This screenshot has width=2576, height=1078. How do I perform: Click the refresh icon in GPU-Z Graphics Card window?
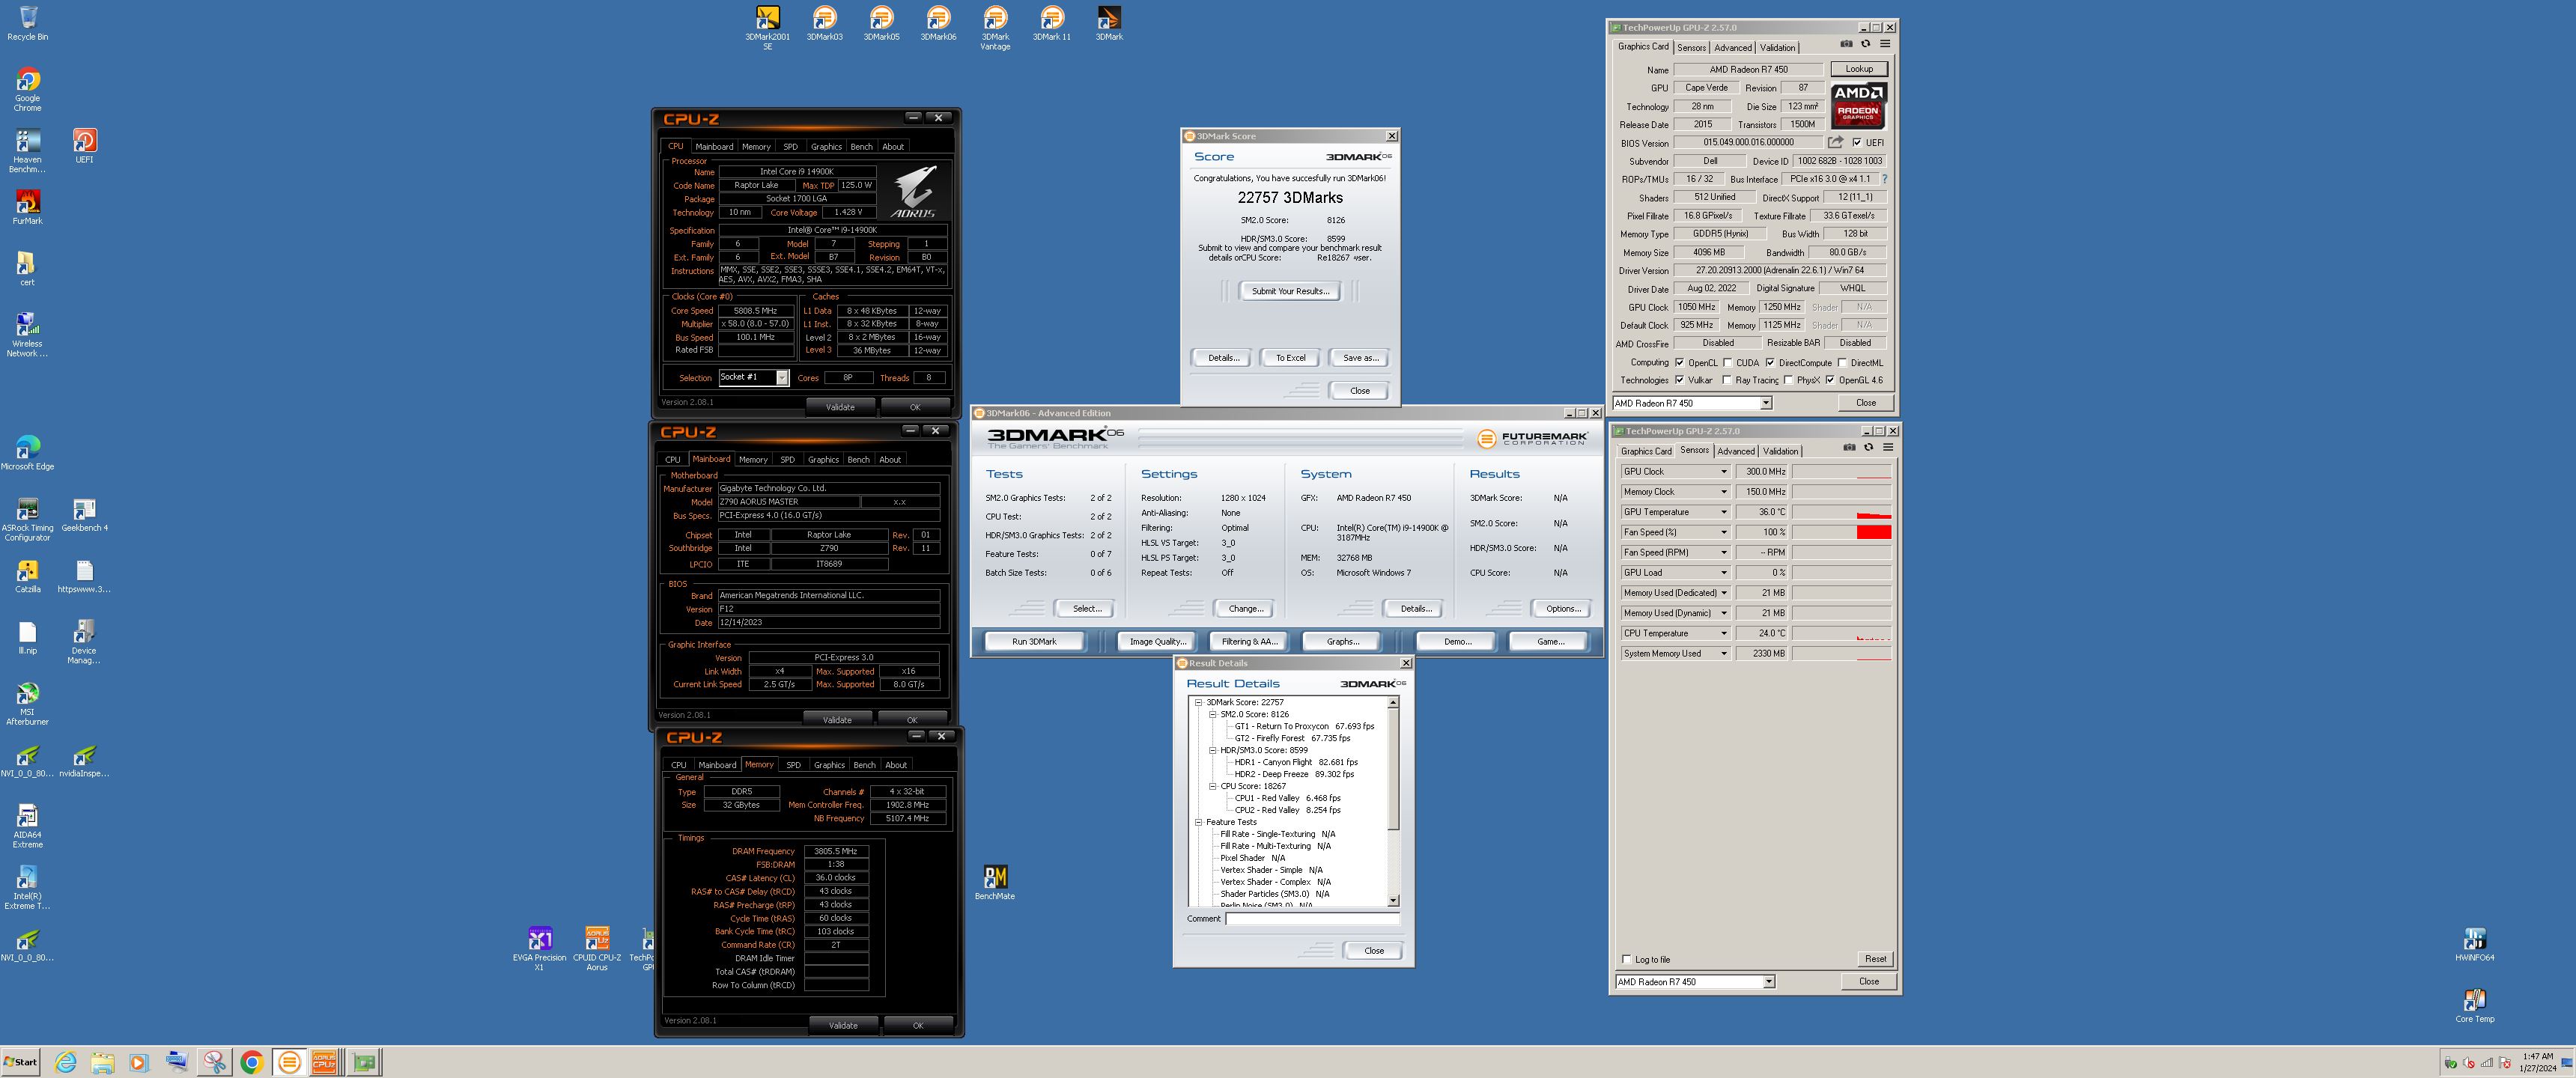coord(1865,44)
